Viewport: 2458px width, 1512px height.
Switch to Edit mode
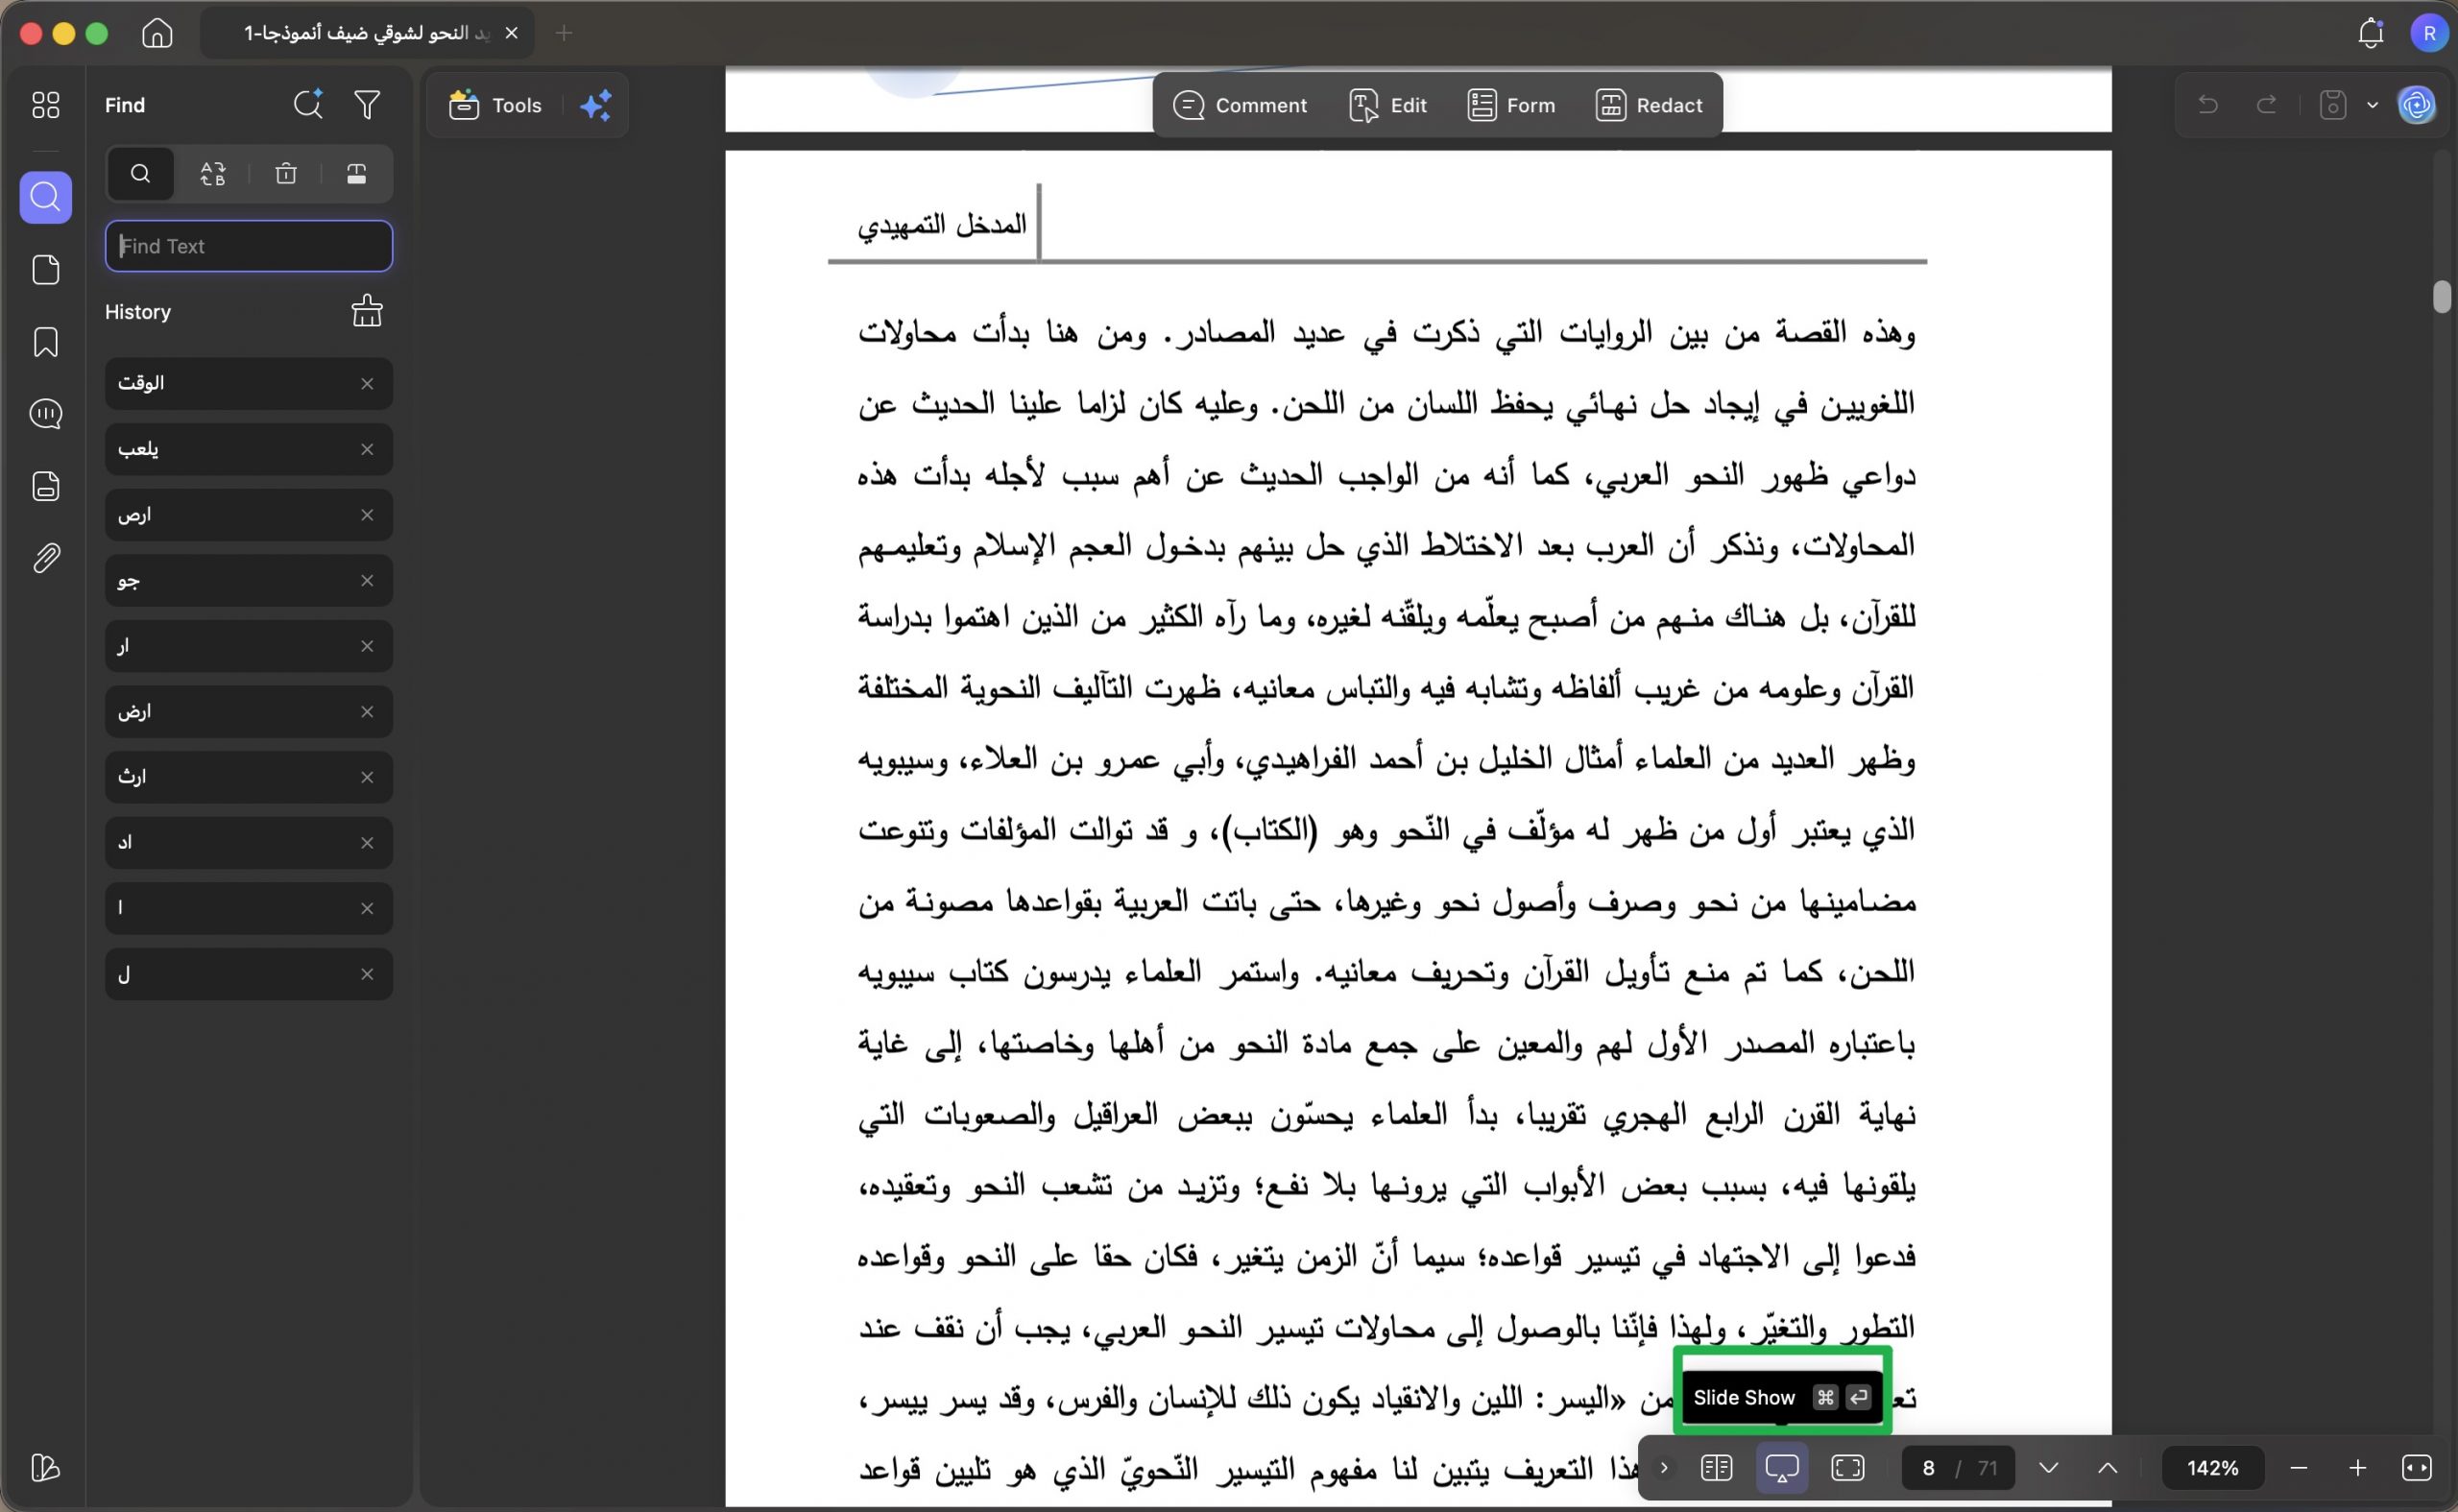tap(1388, 105)
